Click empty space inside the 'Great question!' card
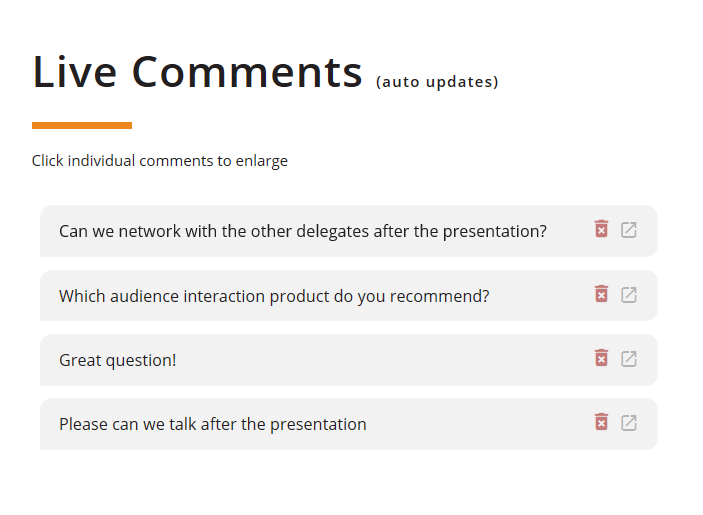Viewport: 703px width, 515px height. click(381, 360)
